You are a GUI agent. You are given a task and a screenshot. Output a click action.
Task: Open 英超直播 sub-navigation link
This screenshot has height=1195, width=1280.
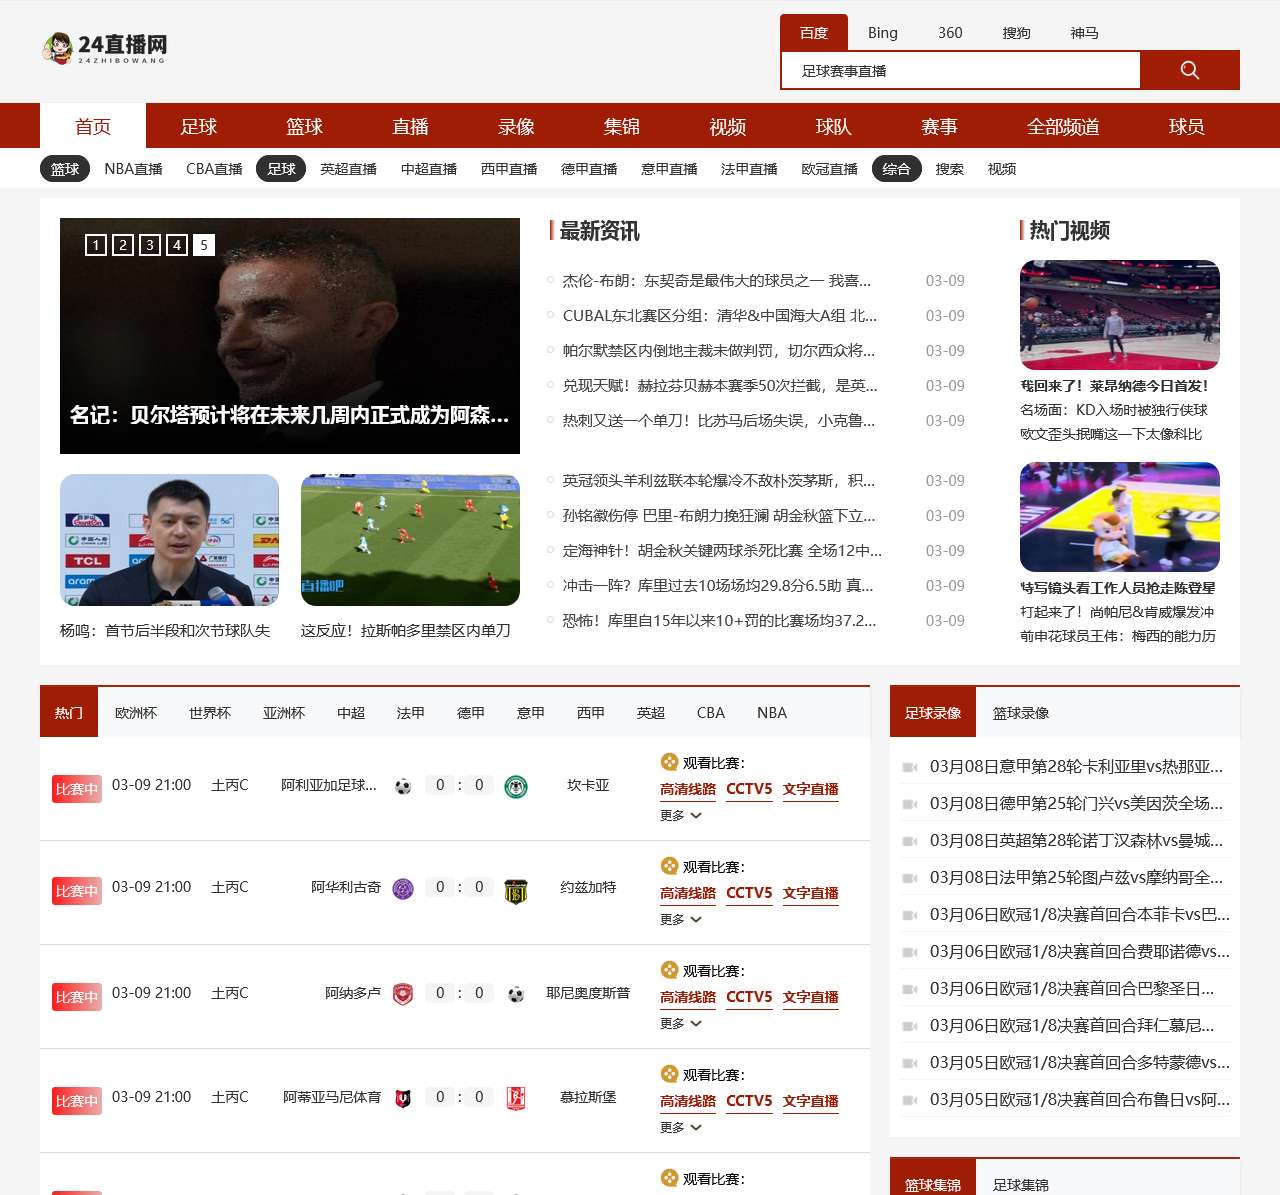(348, 169)
